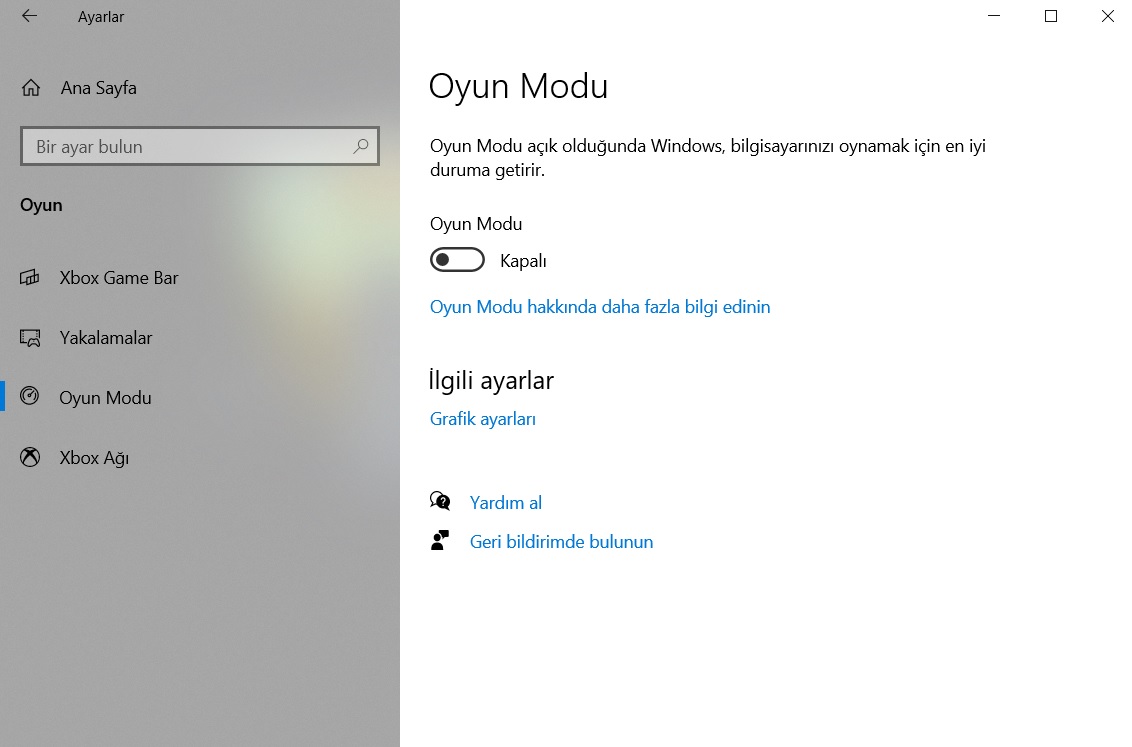Click the Geri bildirimde bulunun person icon
Image resolution: width=1132 pixels, height=747 pixels.
click(x=440, y=541)
